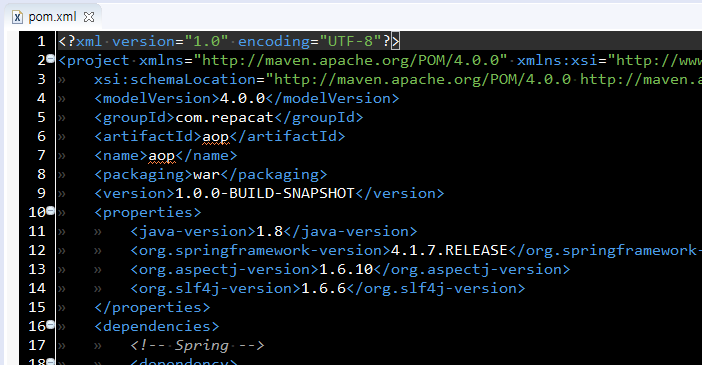Image resolution: width=702 pixels, height=365 pixels.
Task: Click the closing packaging tag on line 8
Action: (x=274, y=175)
